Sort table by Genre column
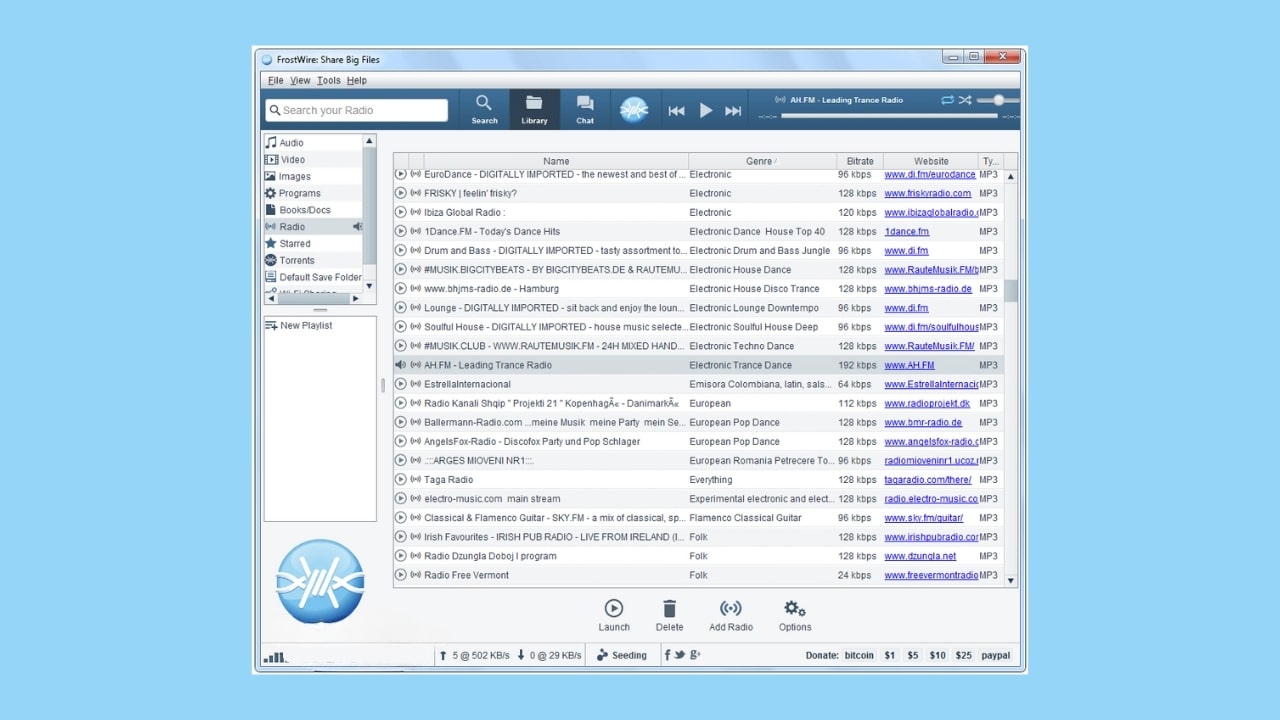Viewport: 1280px width, 720px height. [762, 161]
